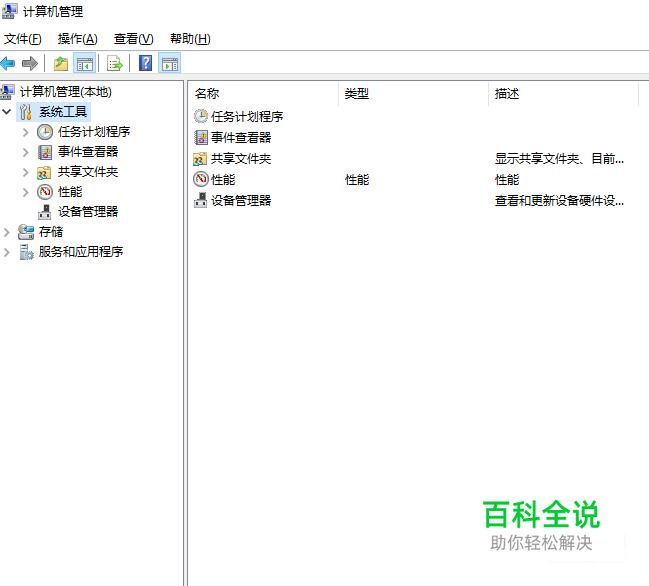Open the 操作(A) menu
Viewport: 649px width, 586px height.
click(78, 39)
